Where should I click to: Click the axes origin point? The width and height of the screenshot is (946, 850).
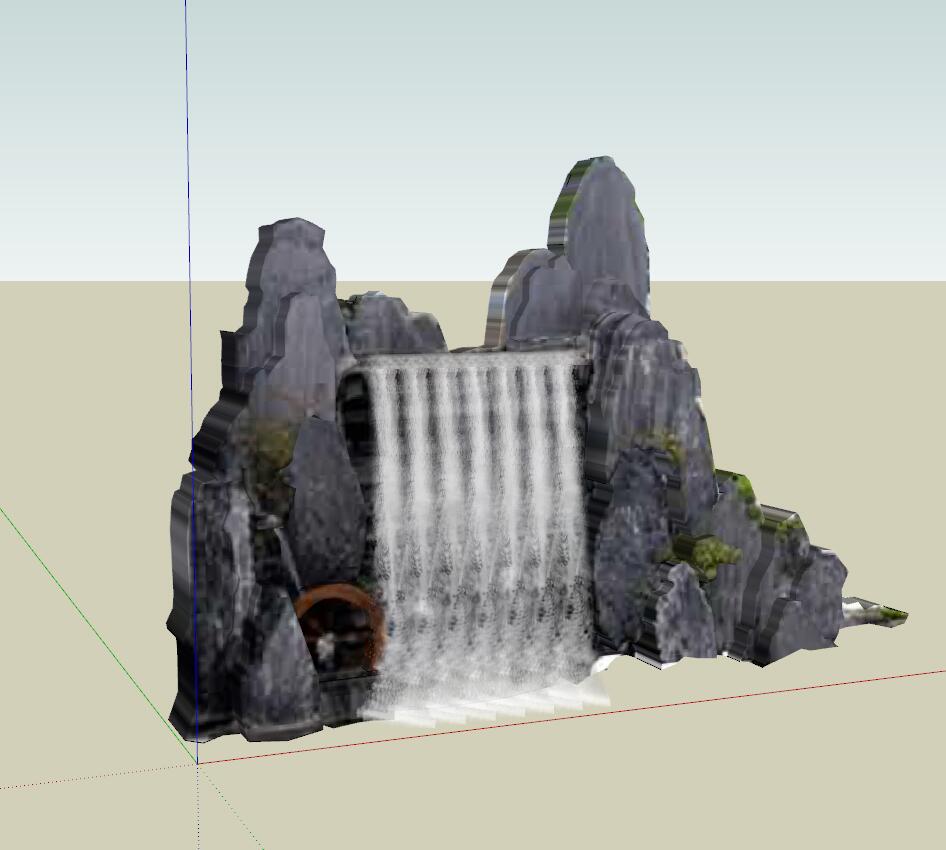(x=197, y=763)
